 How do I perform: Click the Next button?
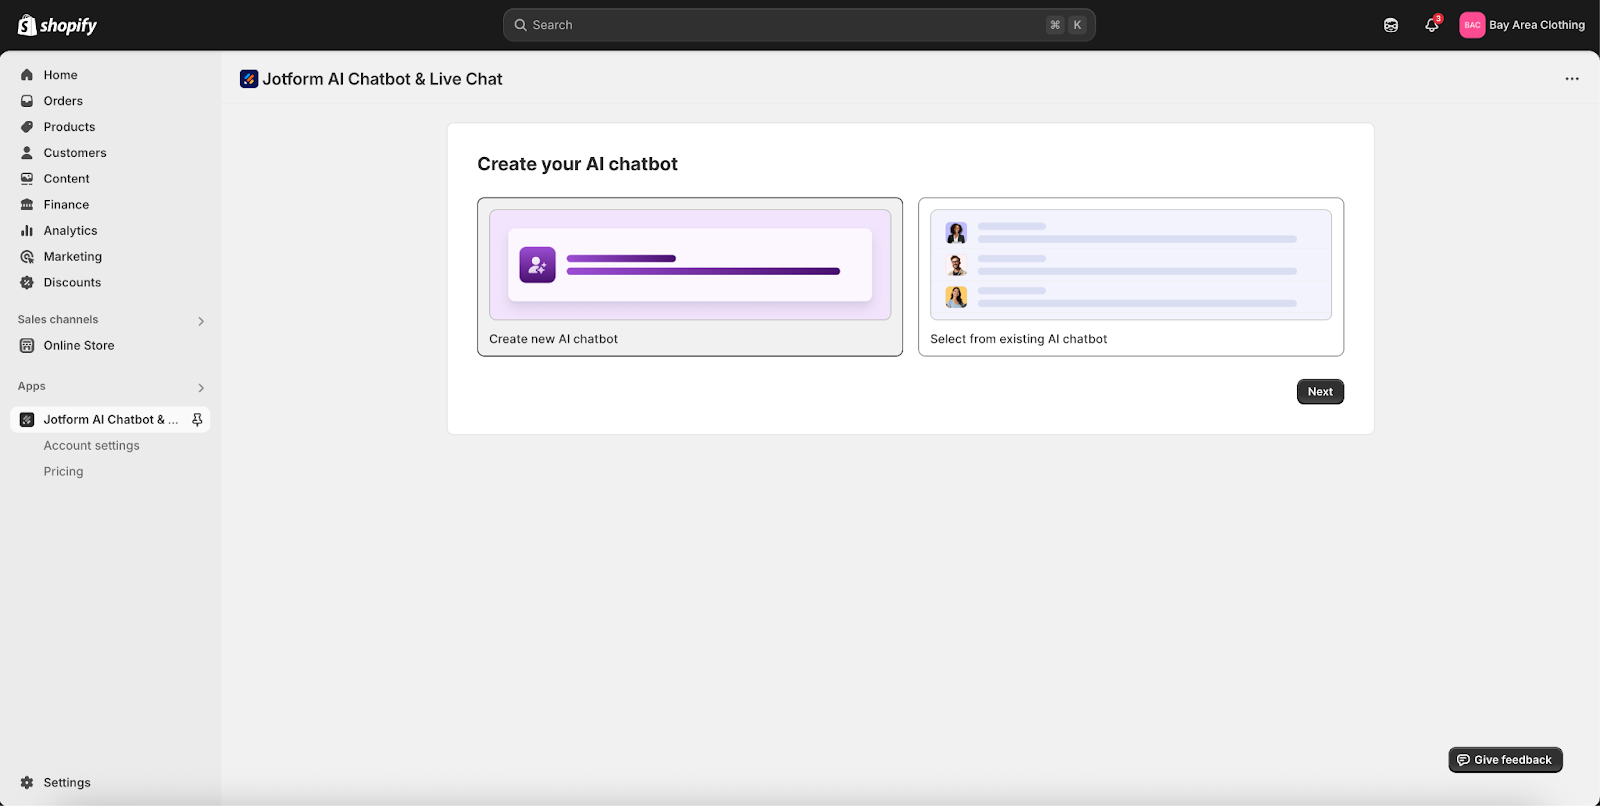[1320, 392]
